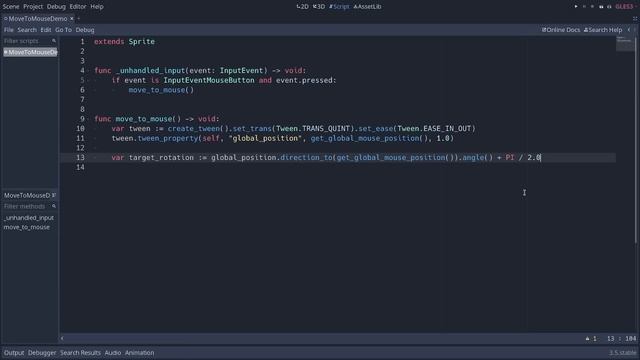Click line number 14 in the gutter
The width and height of the screenshot is (640, 360).
(x=80, y=167)
